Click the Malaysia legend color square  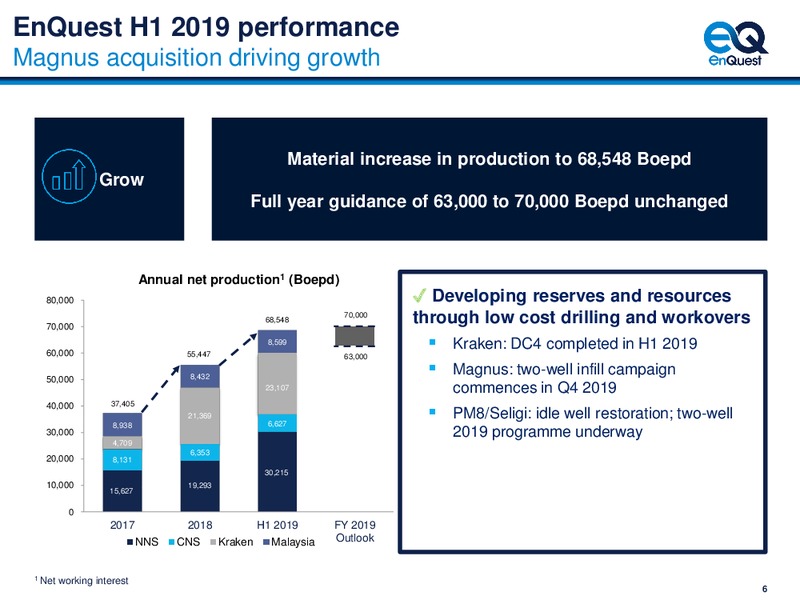(x=266, y=542)
